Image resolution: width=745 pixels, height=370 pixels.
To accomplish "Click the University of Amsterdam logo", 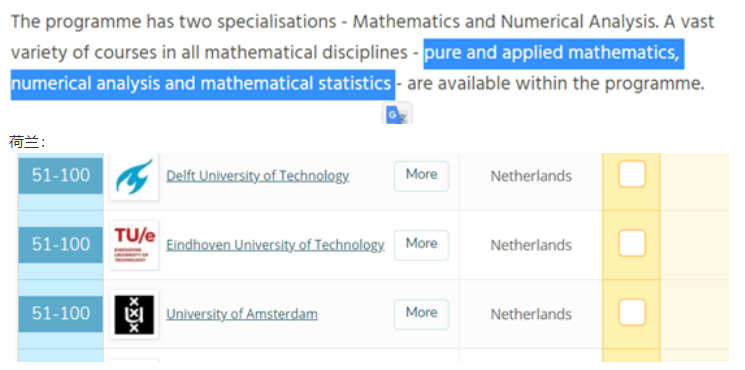I will click(x=134, y=314).
